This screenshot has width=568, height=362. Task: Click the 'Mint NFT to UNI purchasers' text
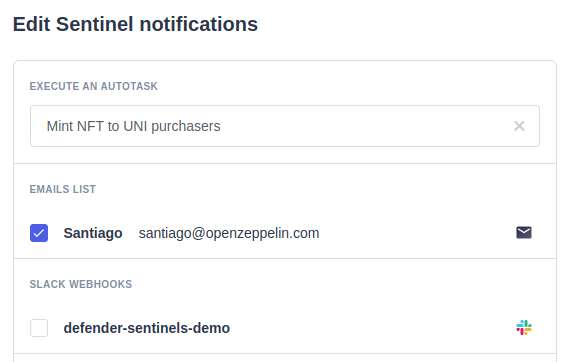coord(133,126)
